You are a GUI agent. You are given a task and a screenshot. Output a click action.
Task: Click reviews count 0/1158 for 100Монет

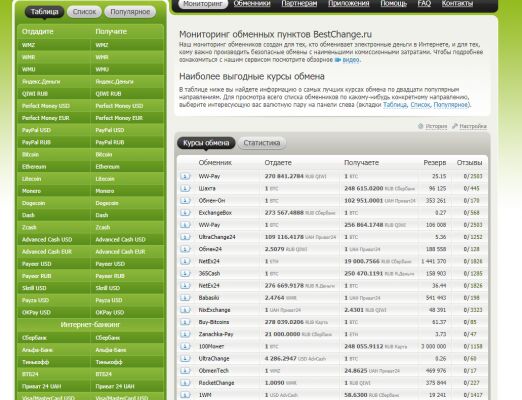[x=473, y=346]
